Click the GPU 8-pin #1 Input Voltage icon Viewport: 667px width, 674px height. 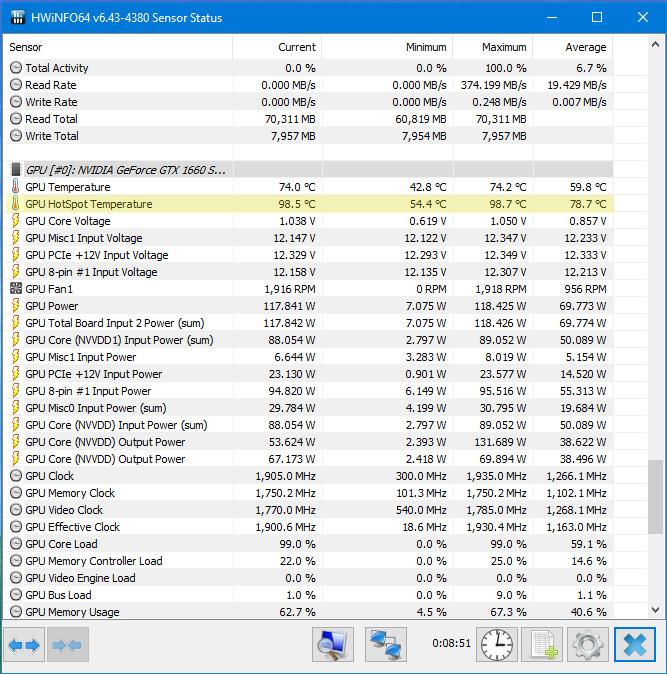coord(15,272)
